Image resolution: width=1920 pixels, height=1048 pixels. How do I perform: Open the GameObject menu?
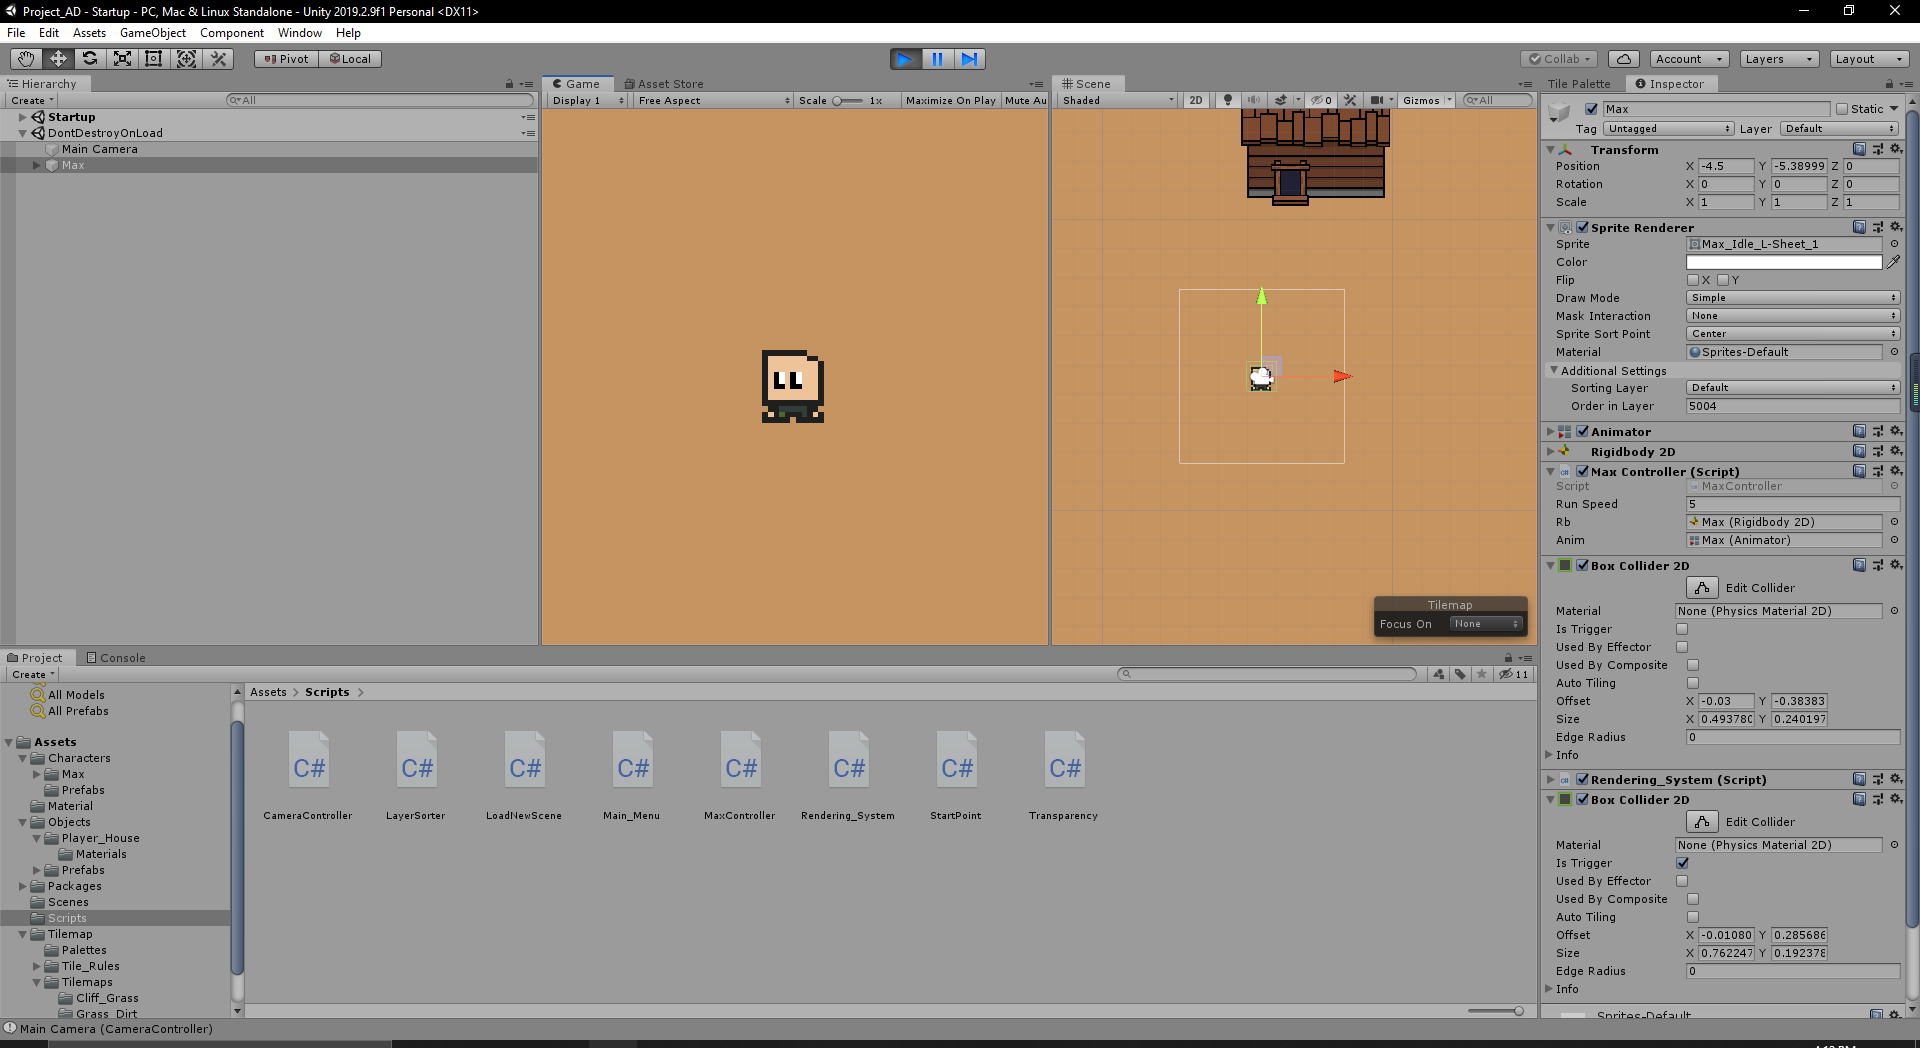pos(153,33)
